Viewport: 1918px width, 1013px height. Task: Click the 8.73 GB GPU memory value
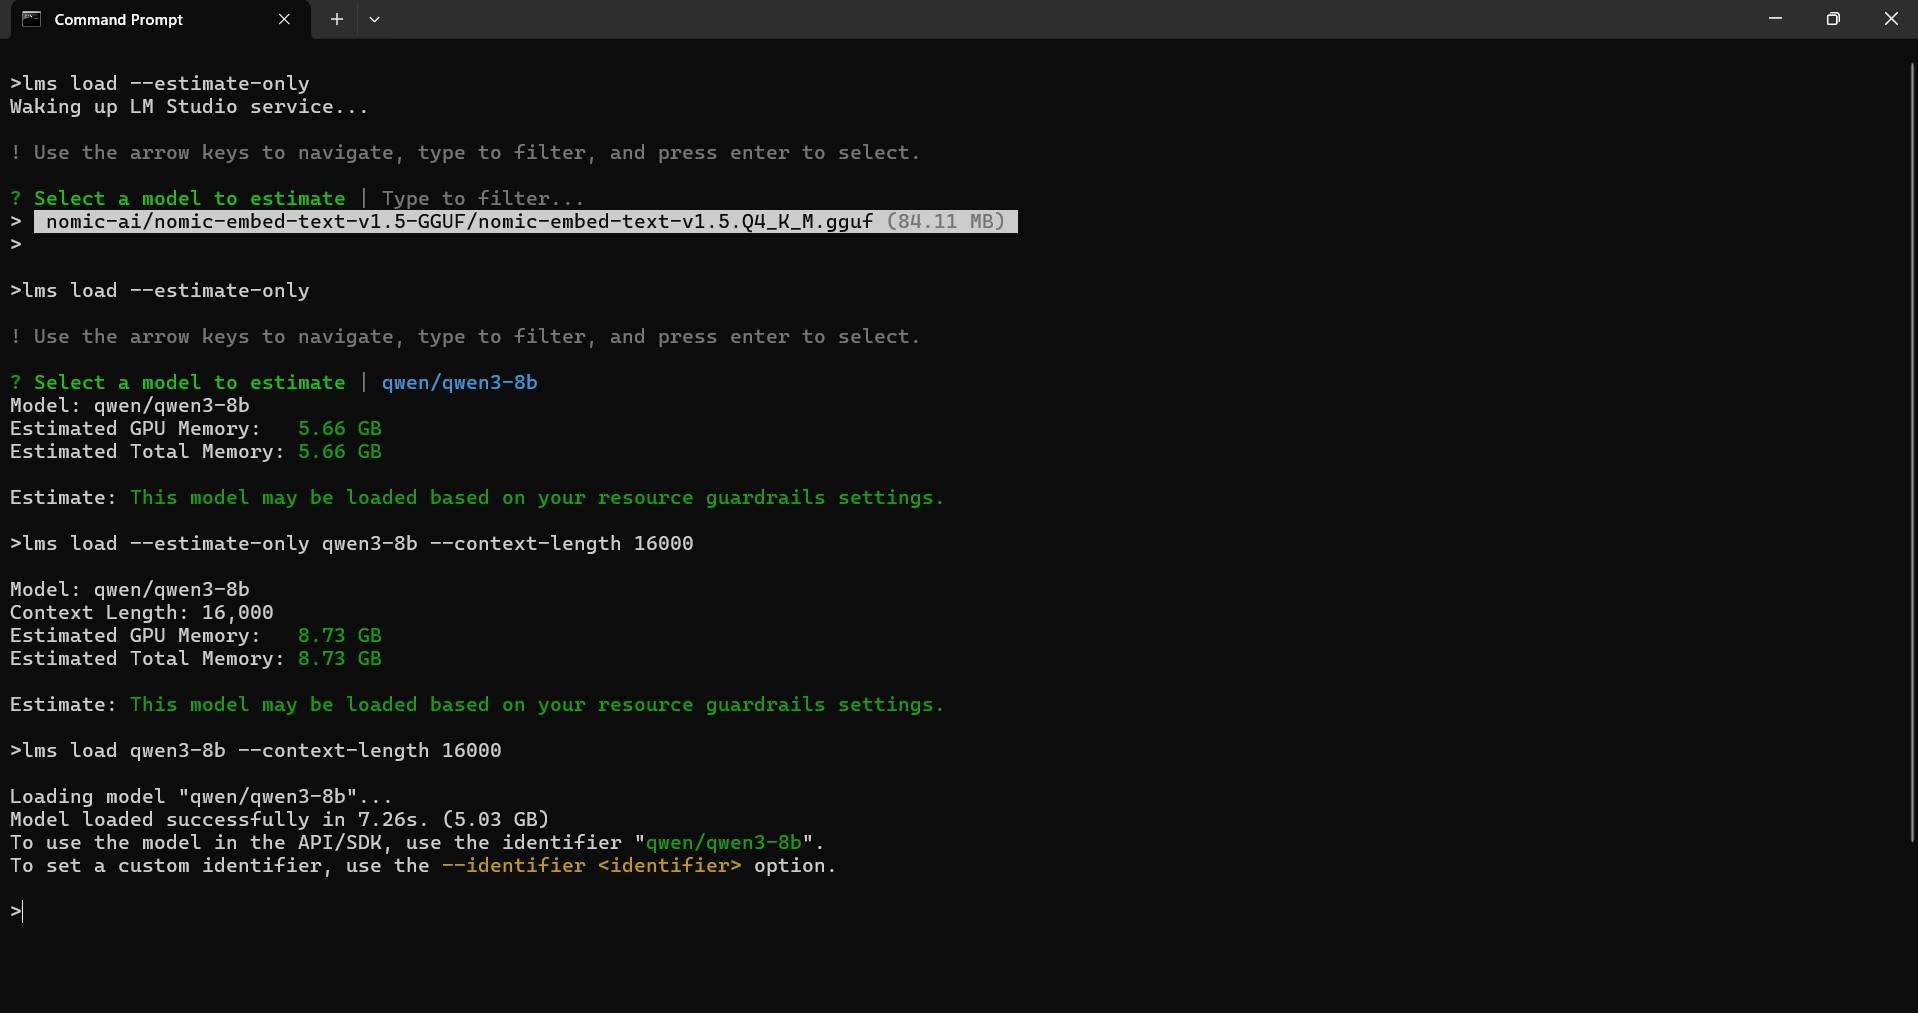tap(339, 636)
